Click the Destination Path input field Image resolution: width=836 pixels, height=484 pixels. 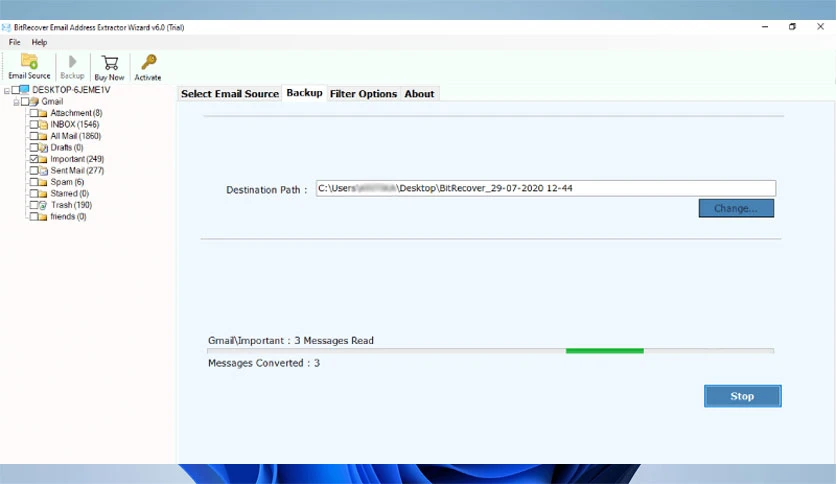(x=546, y=188)
